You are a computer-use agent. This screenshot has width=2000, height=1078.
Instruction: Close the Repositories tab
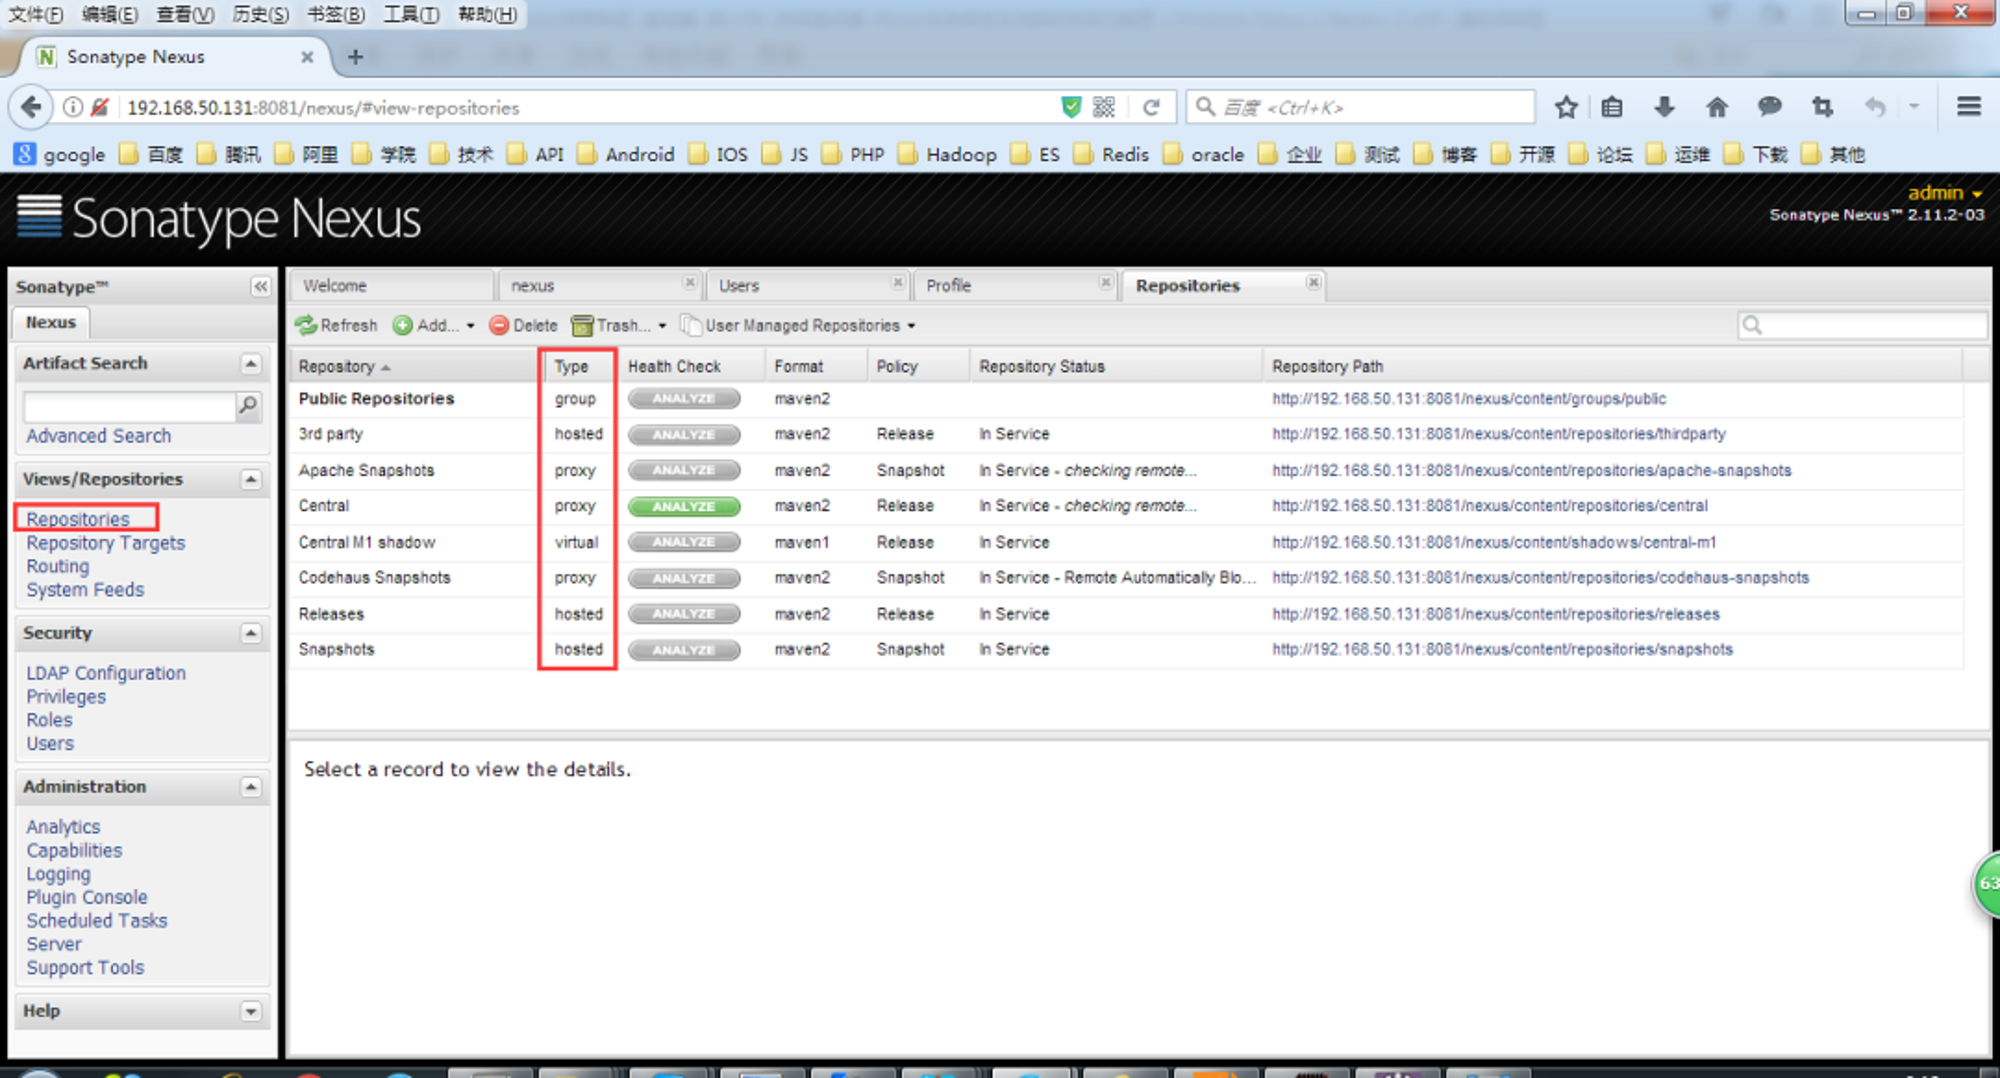click(x=1313, y=283)
